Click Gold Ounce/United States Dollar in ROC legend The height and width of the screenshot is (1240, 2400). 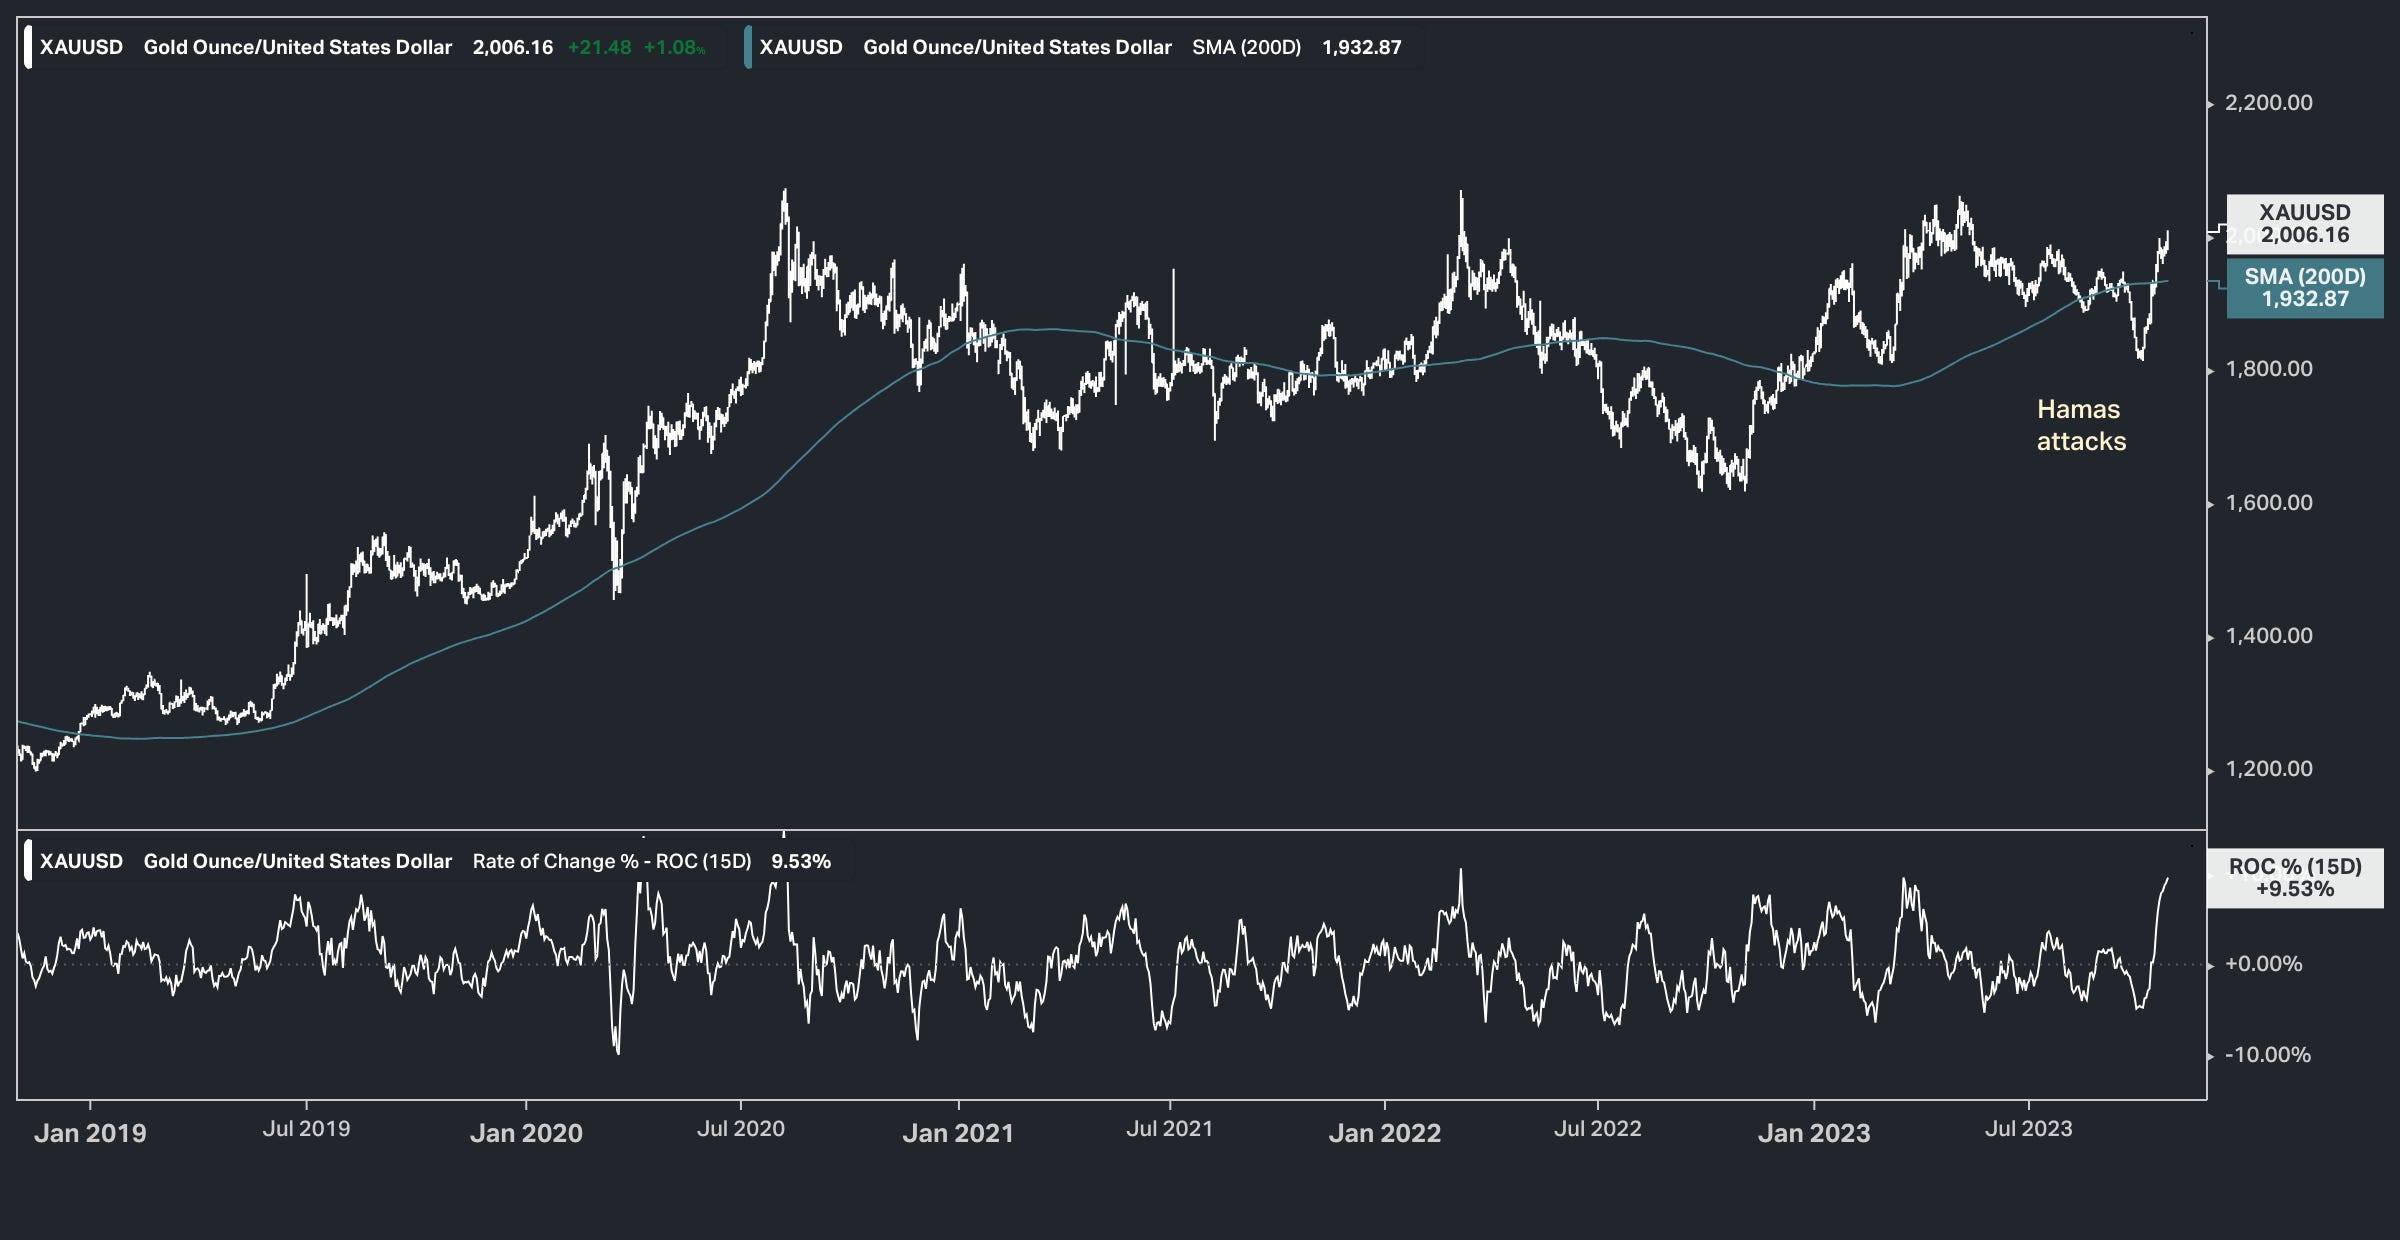tap(298, 861)
